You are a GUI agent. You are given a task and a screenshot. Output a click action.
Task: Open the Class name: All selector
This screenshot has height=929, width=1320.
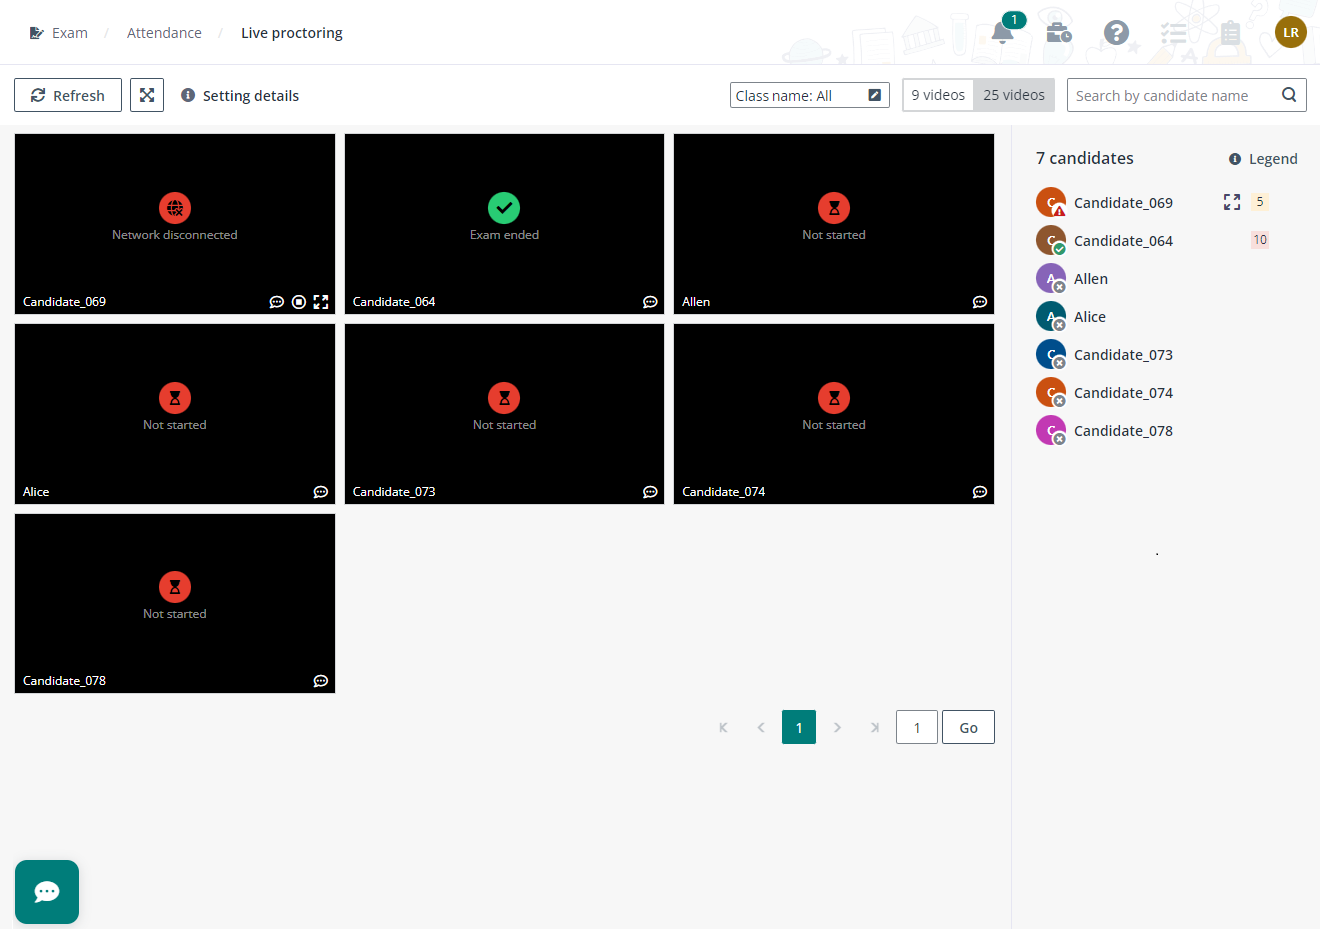click(810, 95)
